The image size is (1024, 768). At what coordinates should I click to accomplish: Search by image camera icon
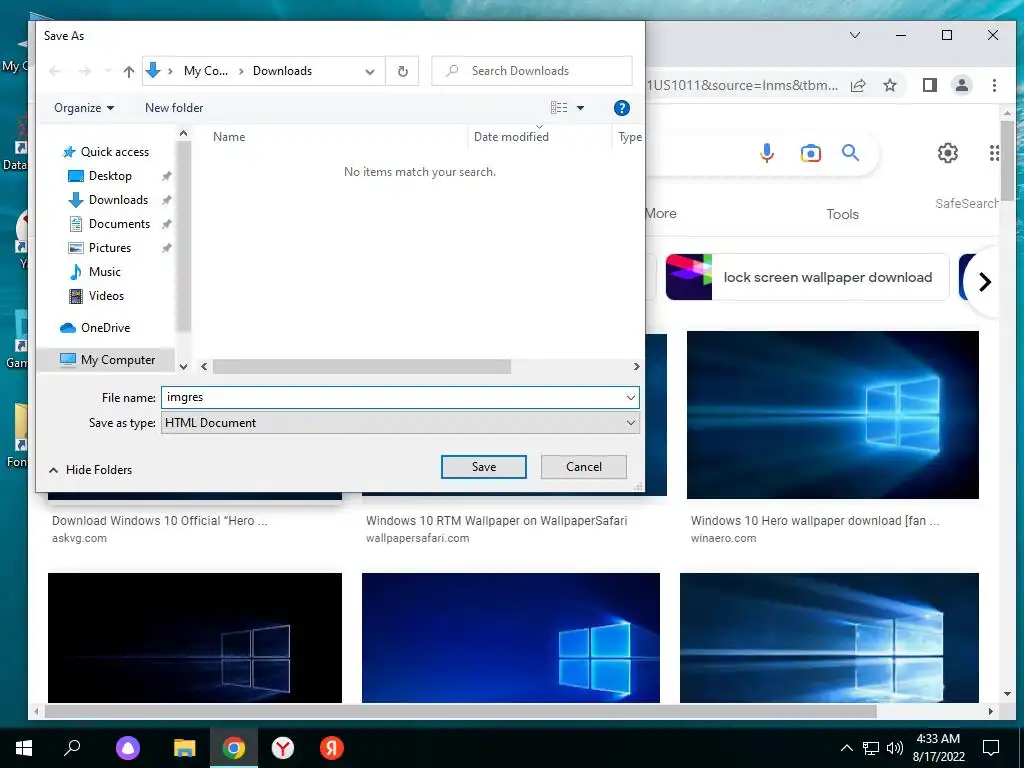tap(810, 153)
